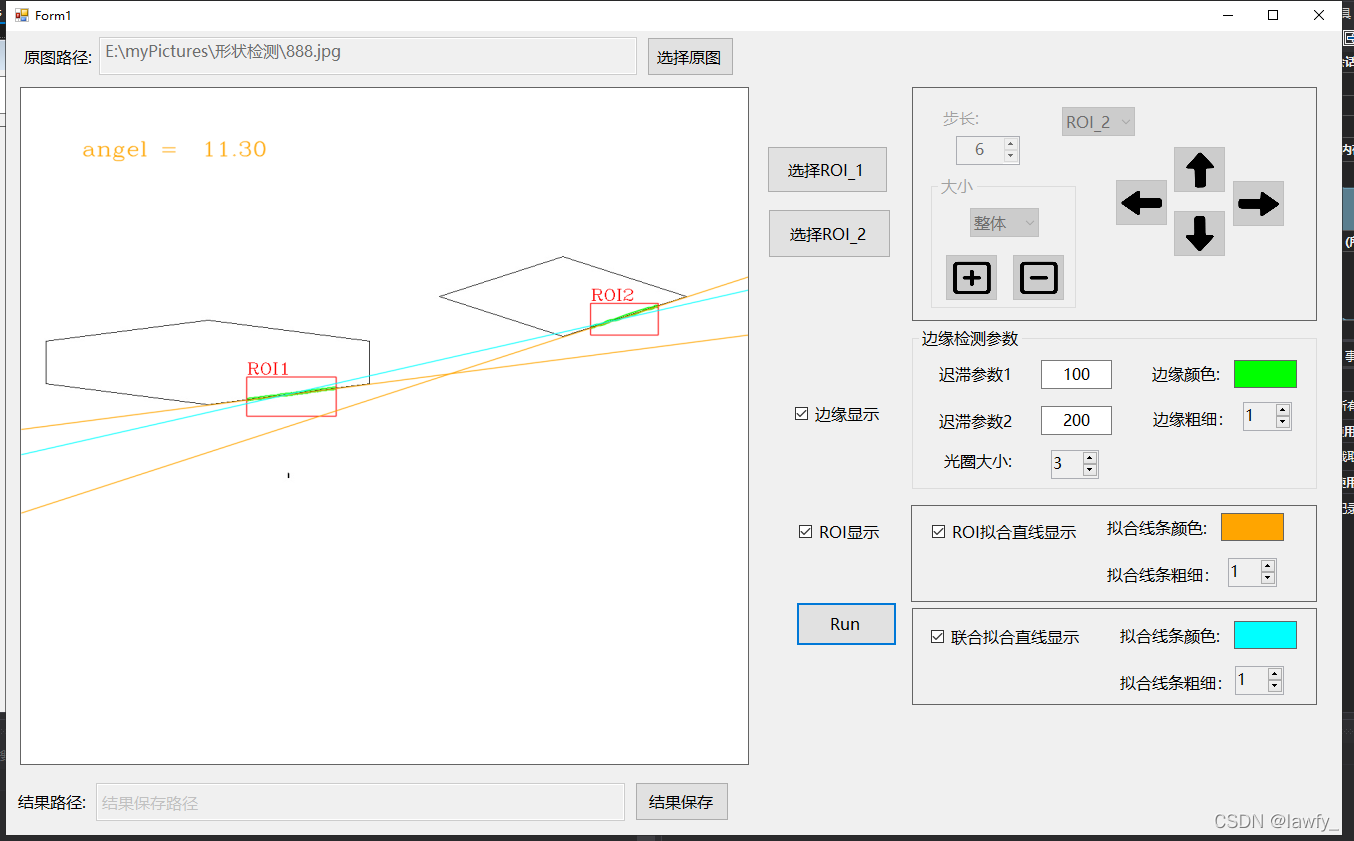Click the orange 拟合线条颜色 swatch
1354x841 pixels.
coord(1252,527)
